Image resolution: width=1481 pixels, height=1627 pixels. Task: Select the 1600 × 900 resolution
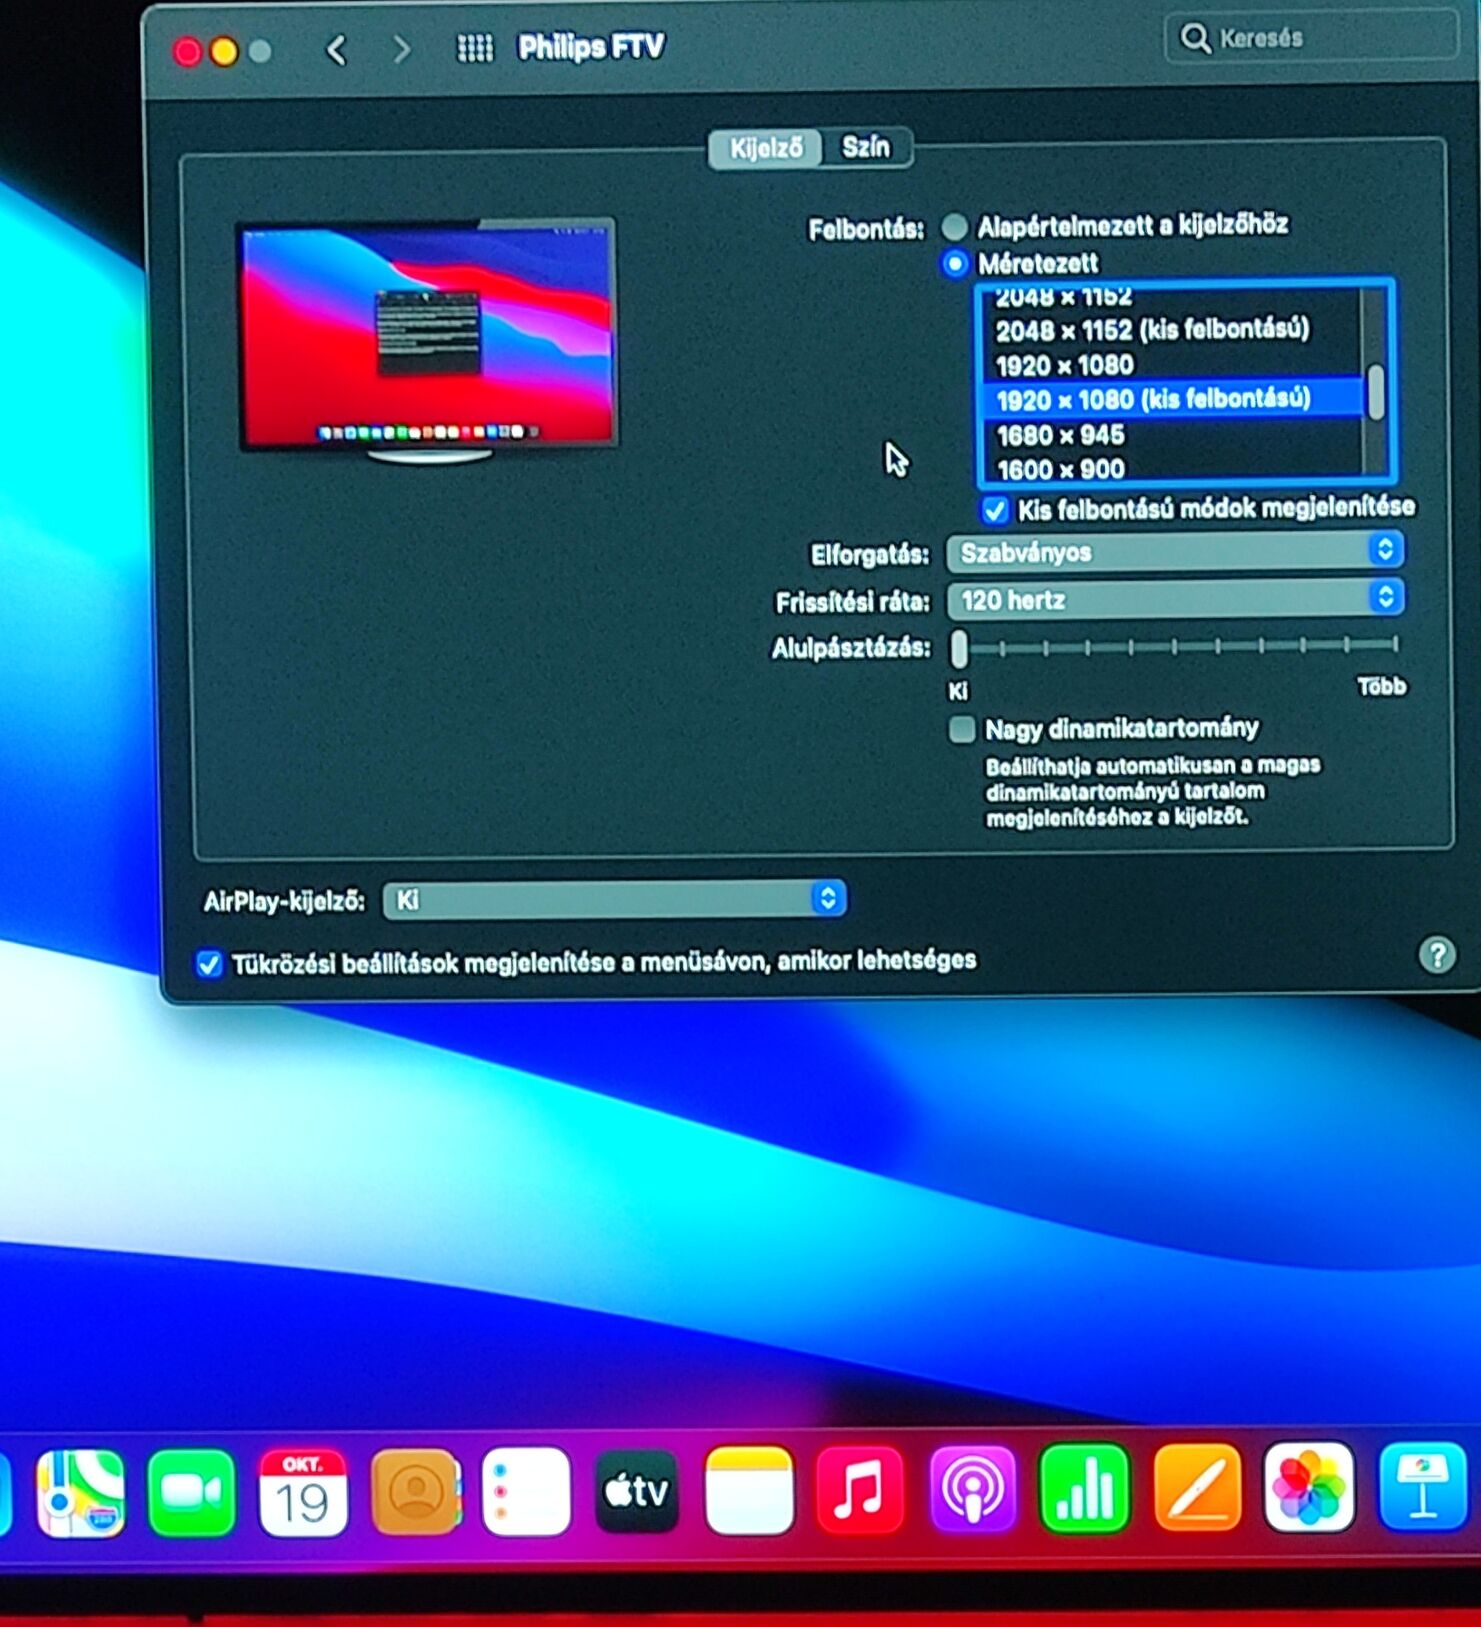click(1061, 469)
